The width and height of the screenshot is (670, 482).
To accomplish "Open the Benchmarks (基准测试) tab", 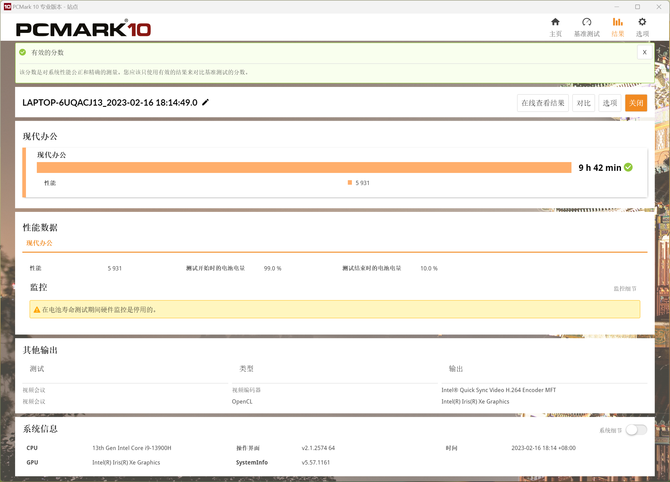I will pyautogui.click(x=587, y=27).
